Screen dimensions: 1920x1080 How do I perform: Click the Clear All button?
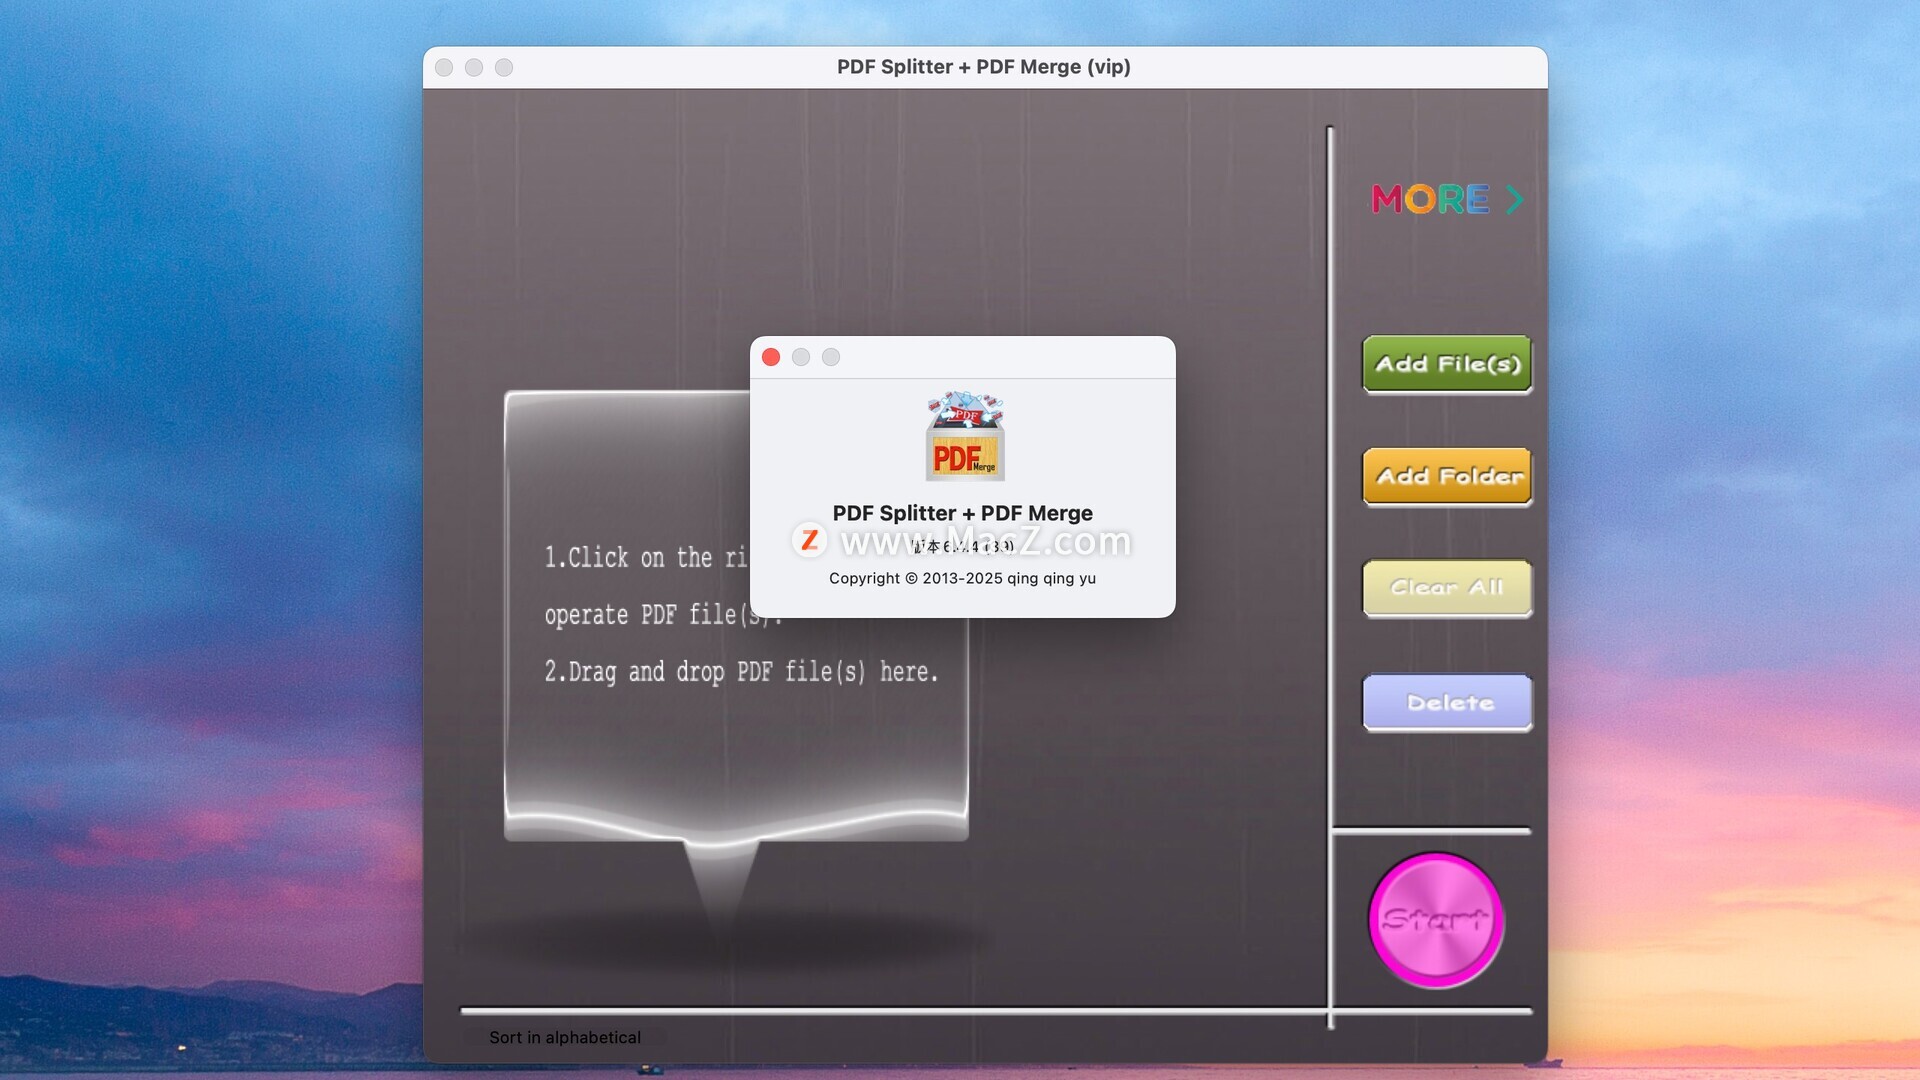click(x=1446, y=588)
